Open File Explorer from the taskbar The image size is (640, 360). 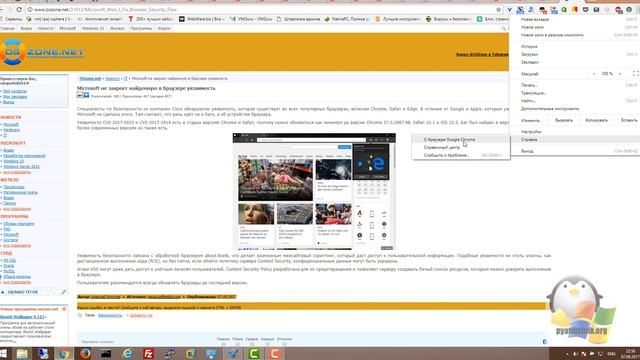22,353
